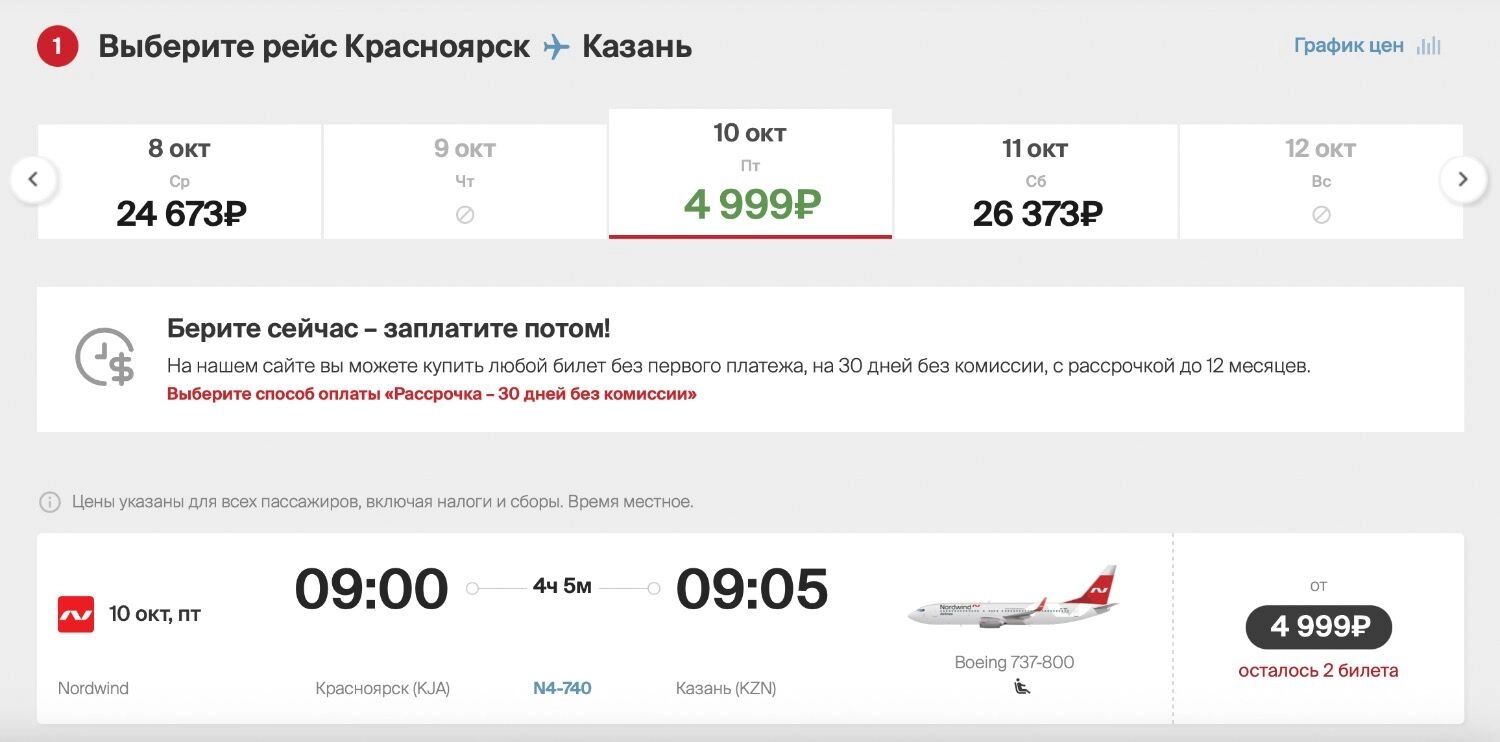This screenshot has height=742, width=1500.
Task: Click the 4 999₽ fare button
Action: (x=1318, y=627)
